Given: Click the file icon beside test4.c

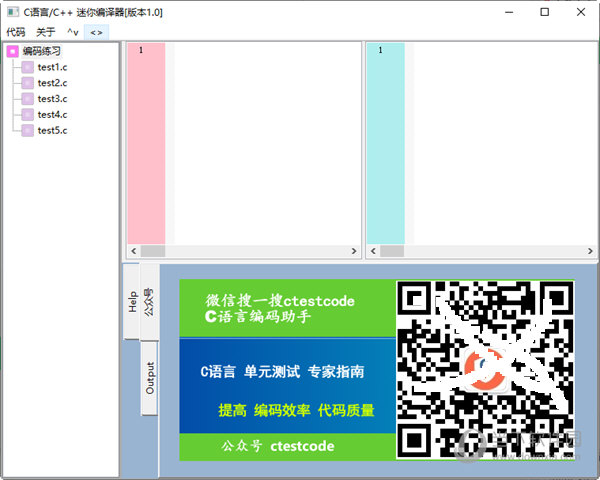Looking at the screenshot, I should click(x=28, y=114).
